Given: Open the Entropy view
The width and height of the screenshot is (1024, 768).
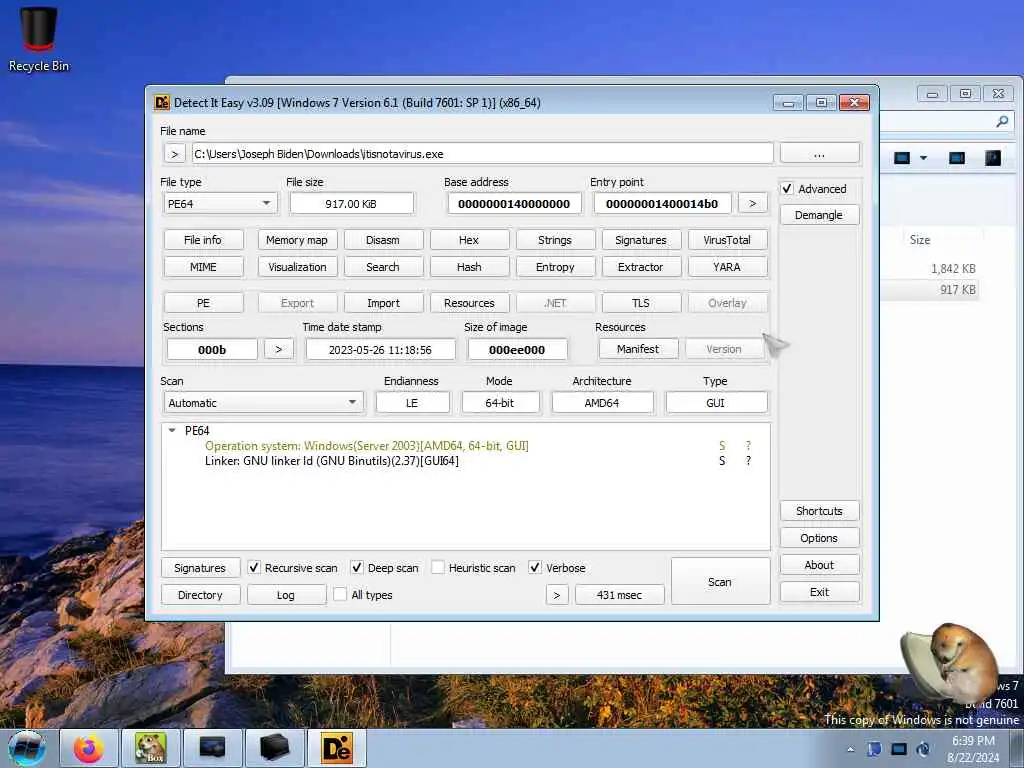Looking at the screenshot, I should pyautogui.click(x=555, y=267).
